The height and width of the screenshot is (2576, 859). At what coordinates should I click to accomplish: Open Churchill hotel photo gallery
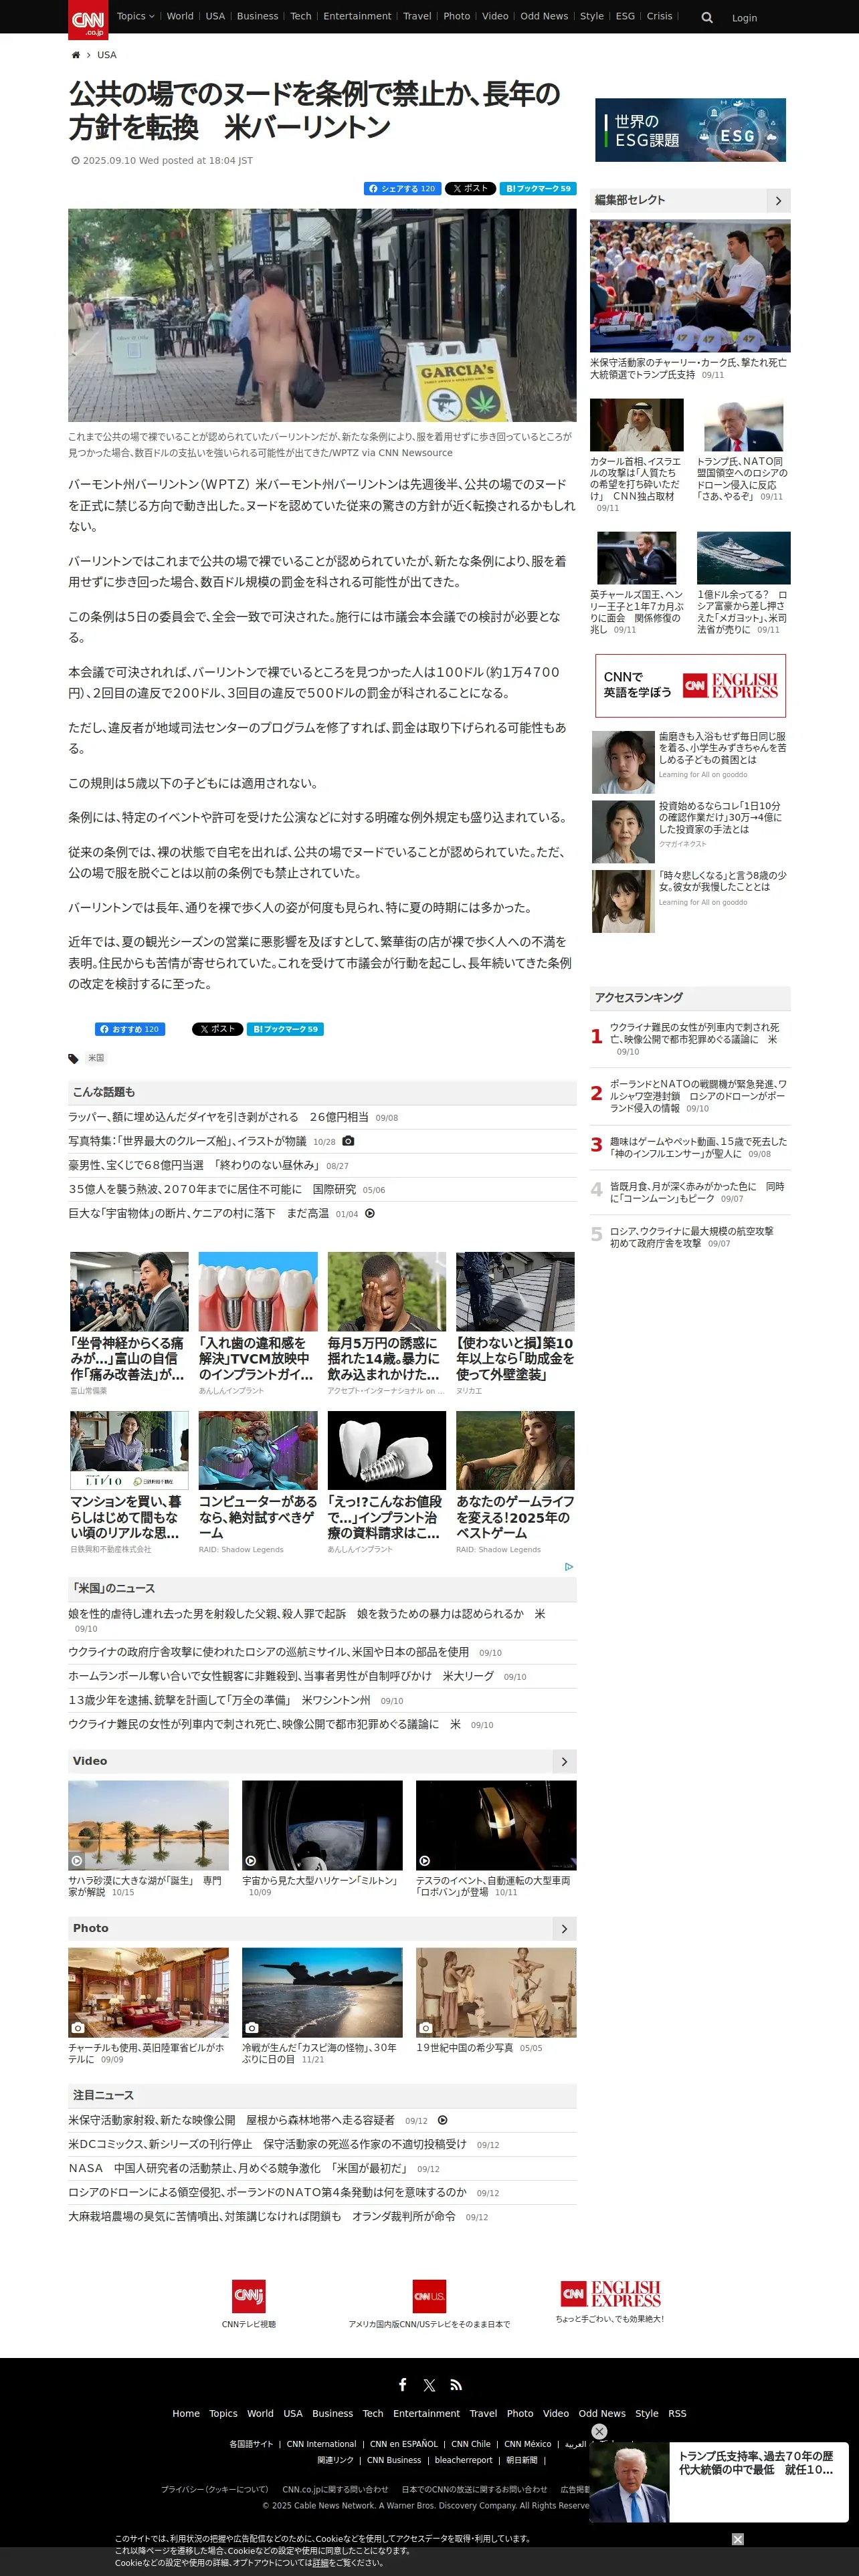148,1992
